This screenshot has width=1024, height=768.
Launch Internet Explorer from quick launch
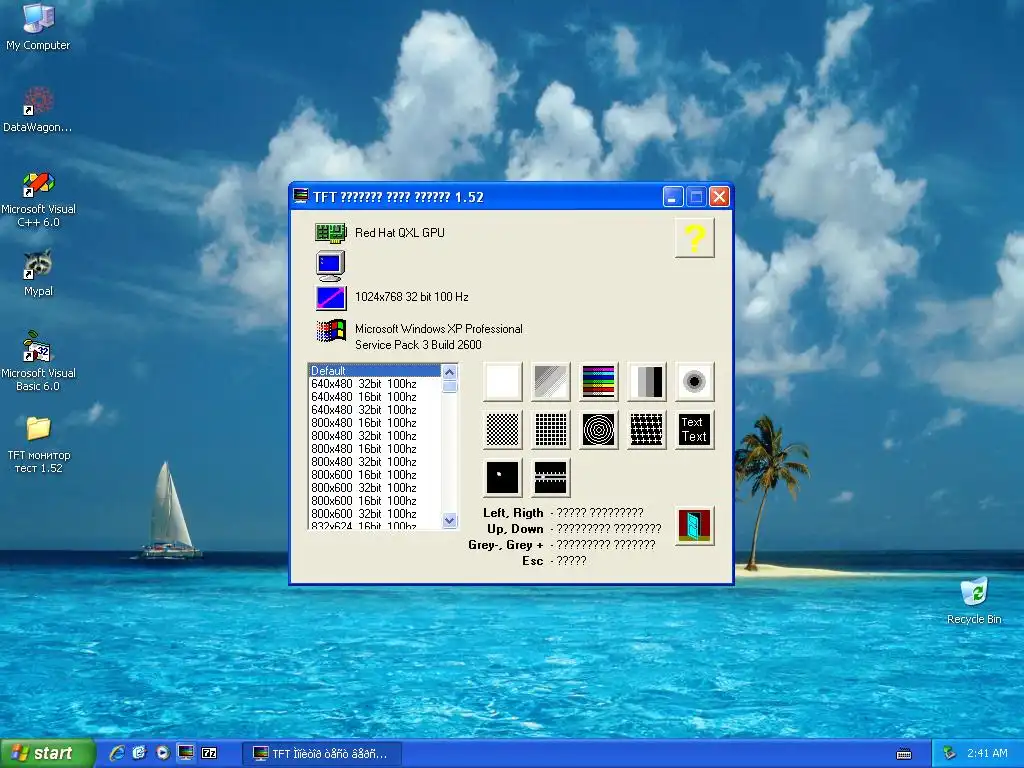(117, 753)
